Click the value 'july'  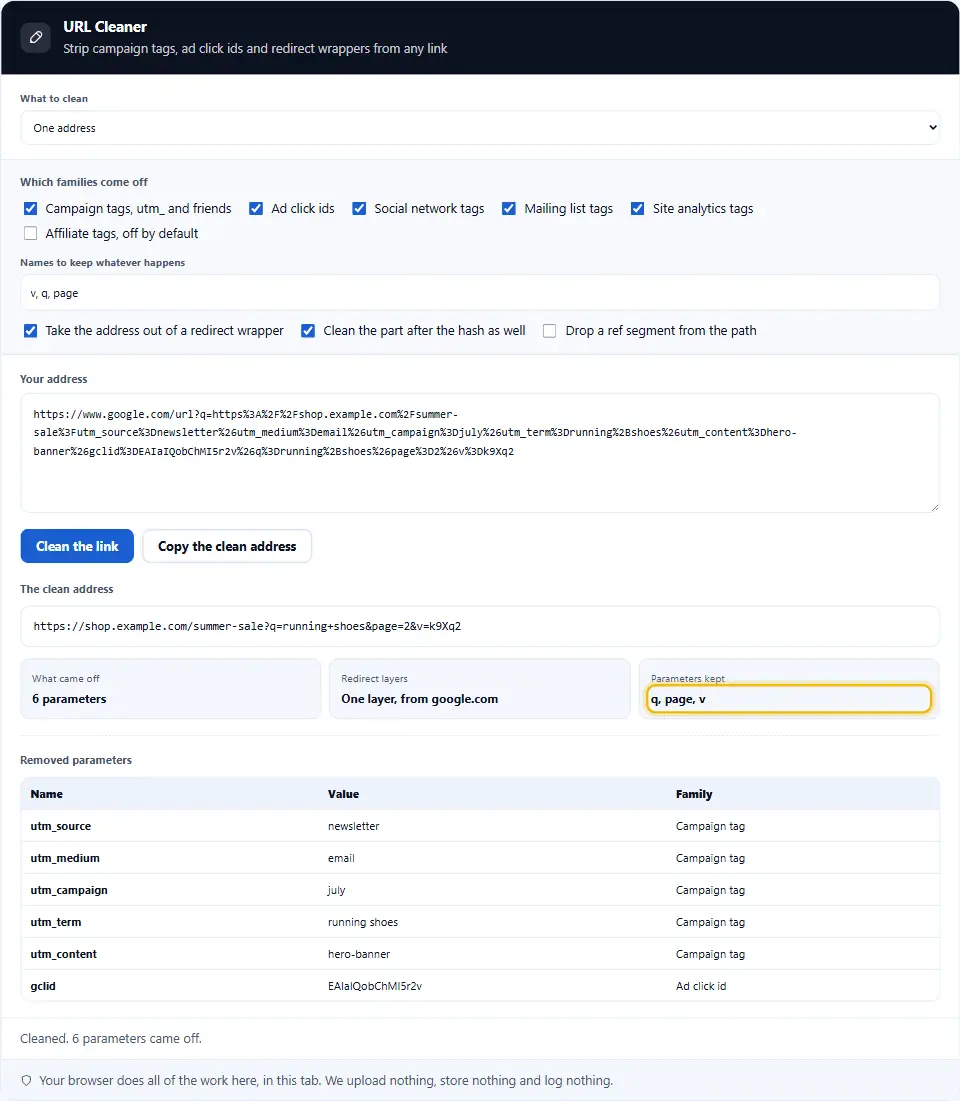tap(336, 890)
